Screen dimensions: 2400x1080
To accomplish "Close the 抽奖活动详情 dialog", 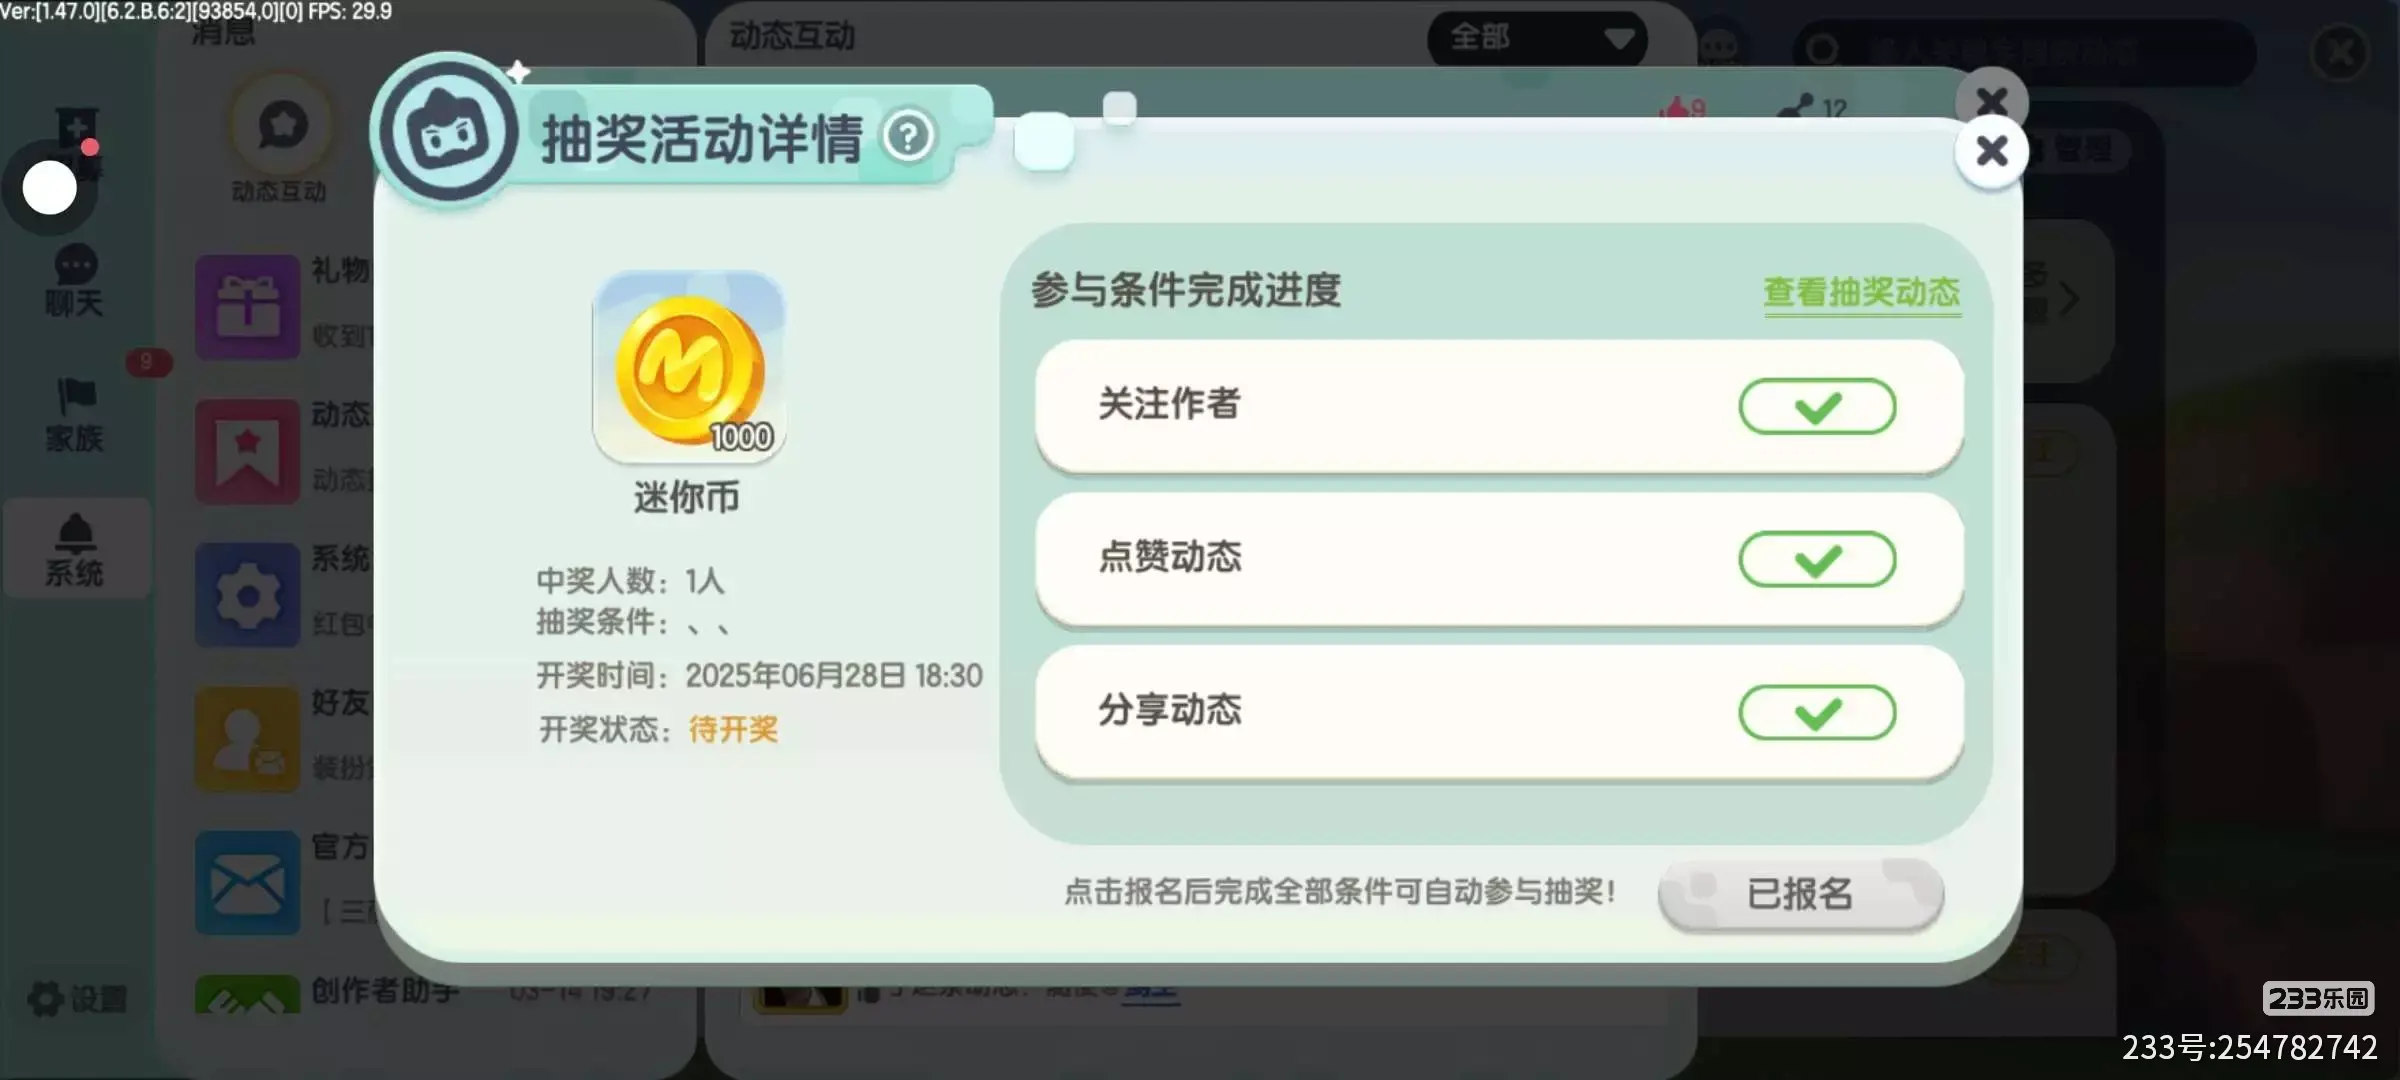I will [x=1992, y=151].
